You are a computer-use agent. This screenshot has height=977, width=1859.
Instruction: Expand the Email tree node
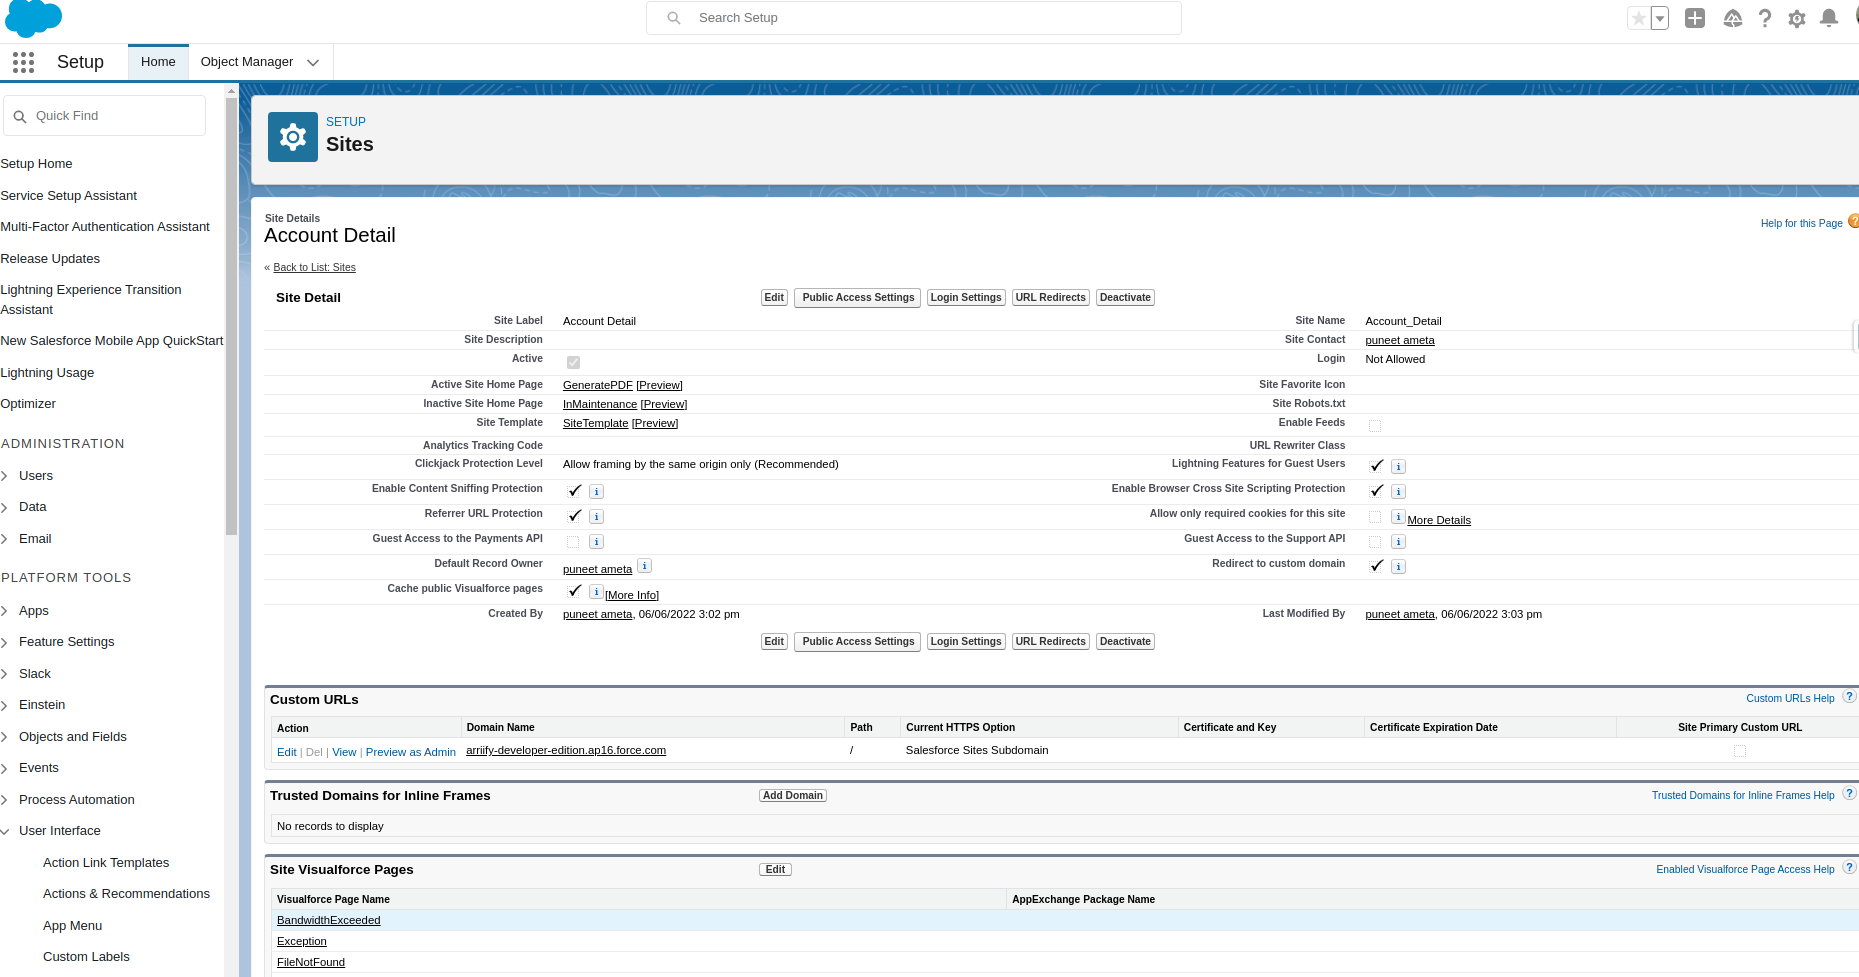(x=5, y=539)
